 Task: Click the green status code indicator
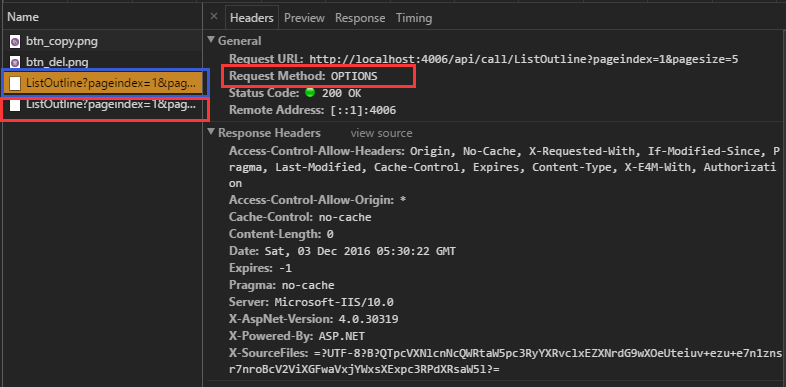click(x=310, y=93)
